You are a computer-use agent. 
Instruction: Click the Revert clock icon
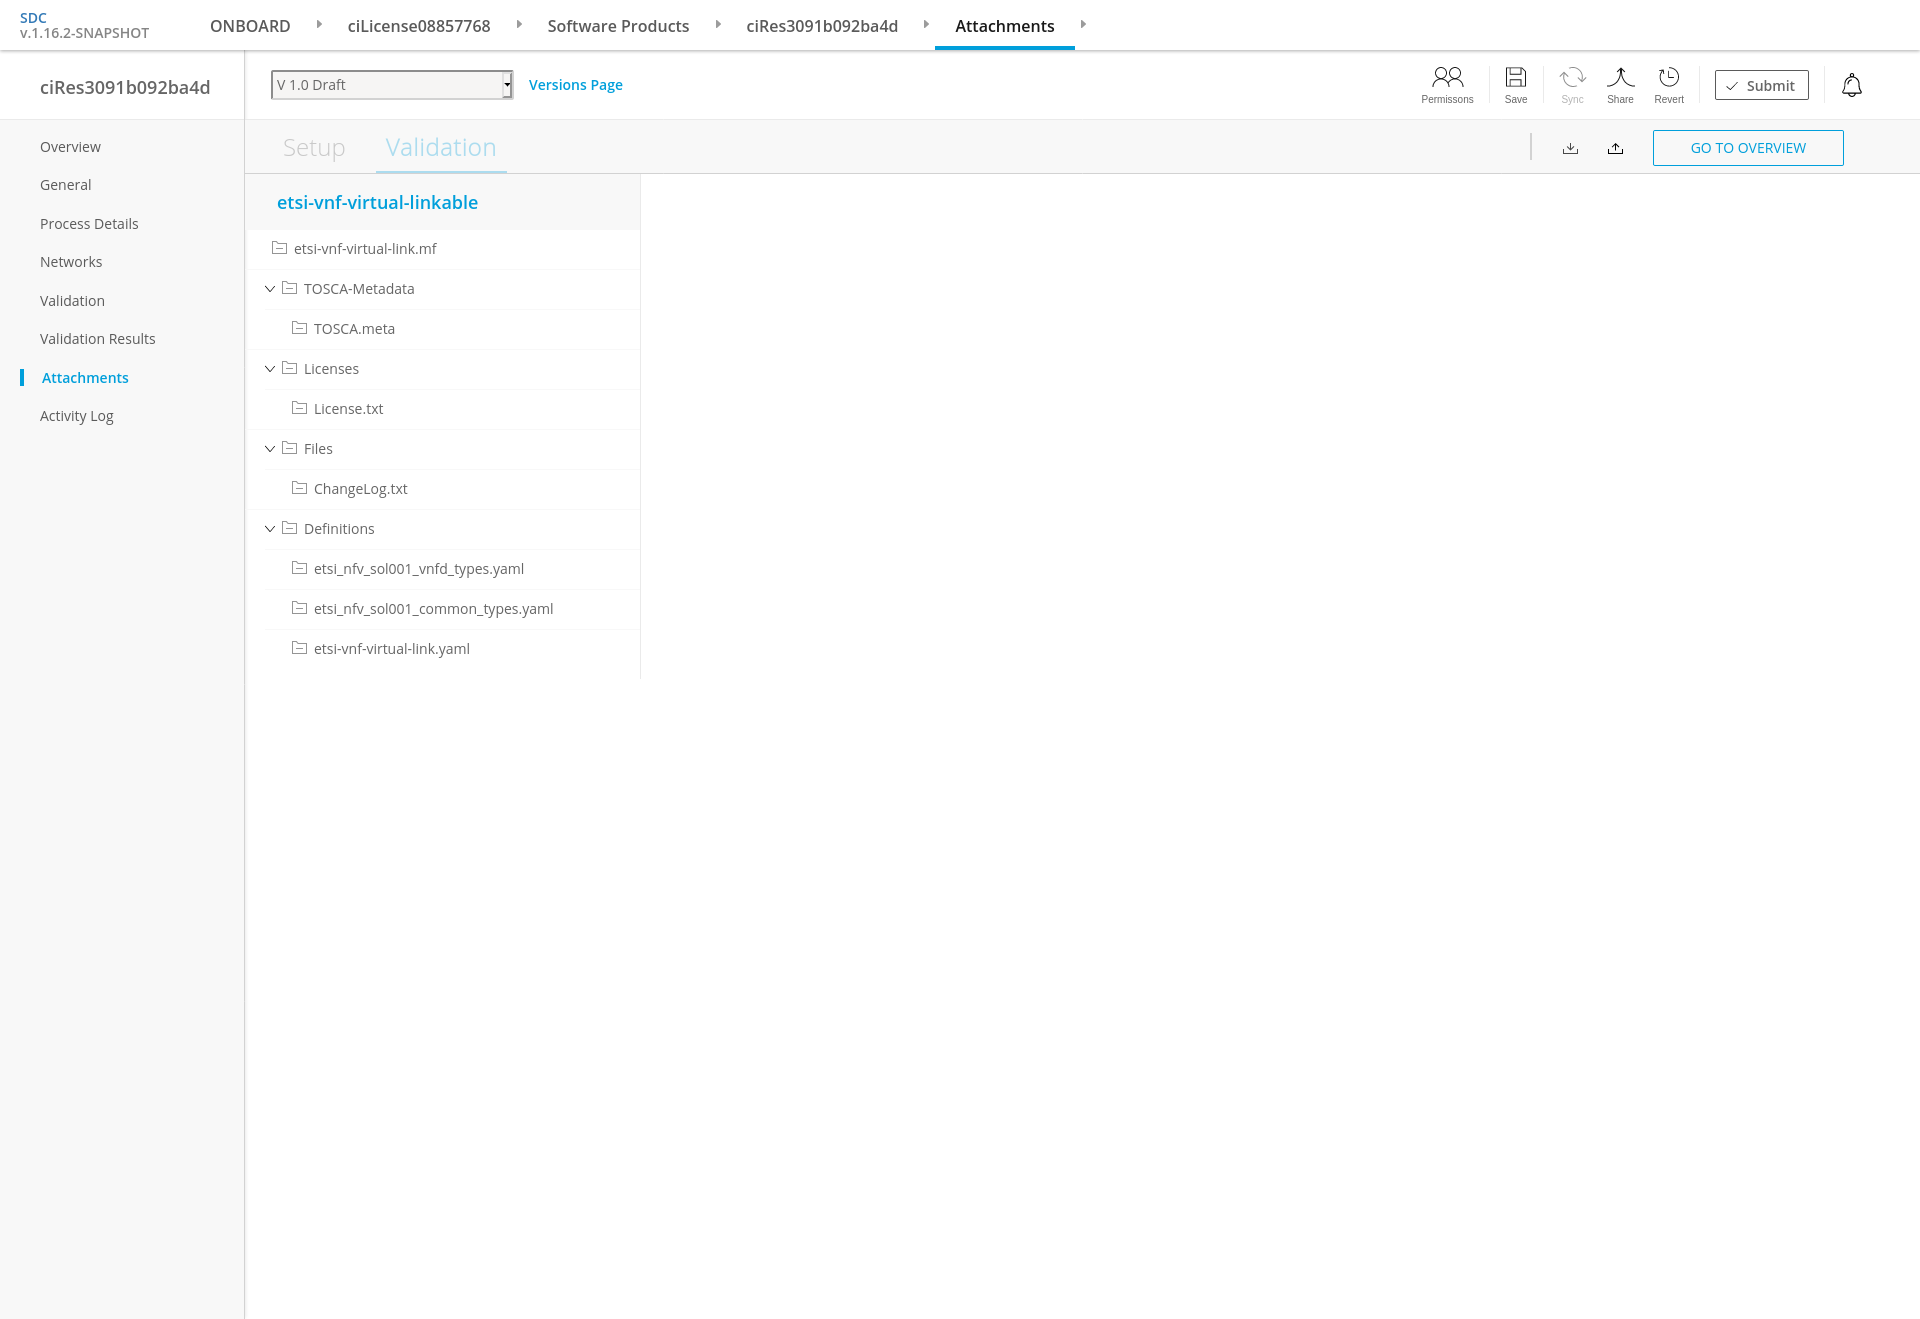point(1668,78)
